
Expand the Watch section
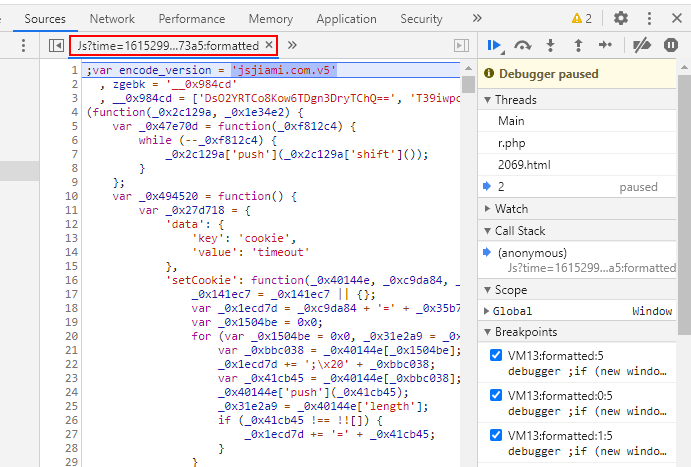pyautogui.click(x=511, y=209)
